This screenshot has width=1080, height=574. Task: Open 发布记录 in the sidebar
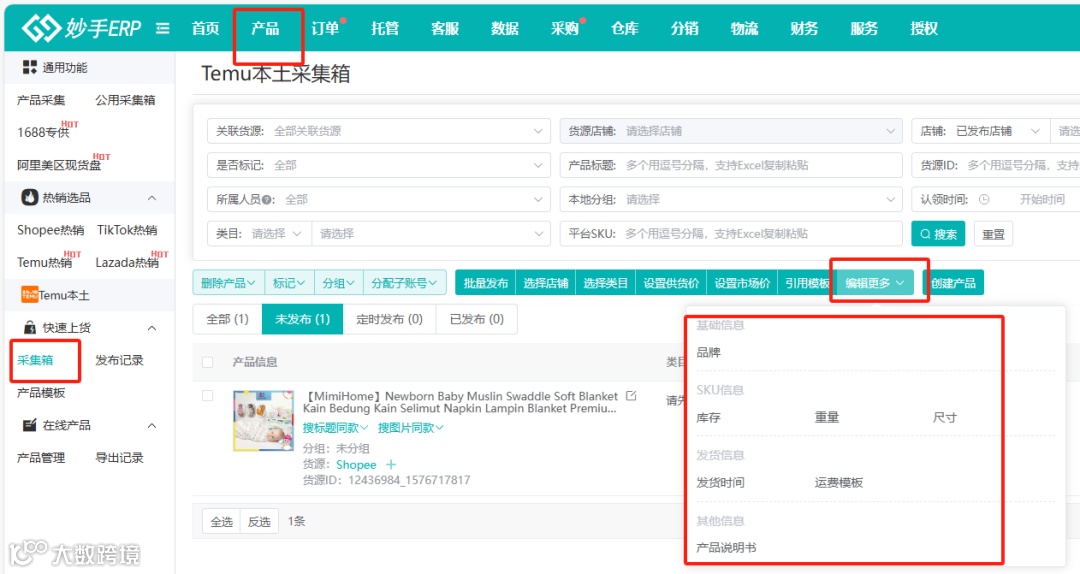click(119, 360)
